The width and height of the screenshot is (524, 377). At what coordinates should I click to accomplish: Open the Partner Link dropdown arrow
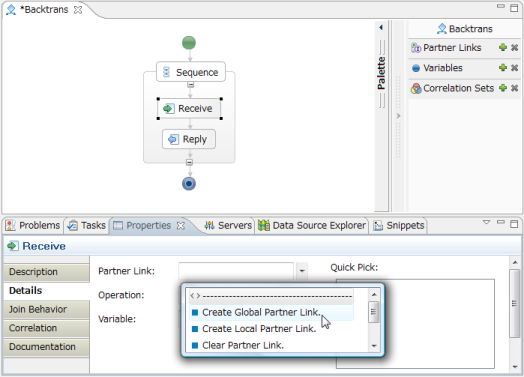point(302,271)
